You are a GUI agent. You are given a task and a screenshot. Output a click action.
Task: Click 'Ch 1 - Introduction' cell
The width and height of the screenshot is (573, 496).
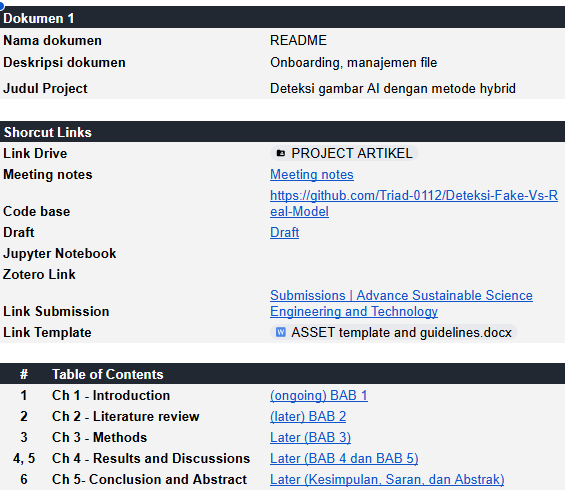tap(111, 395)
